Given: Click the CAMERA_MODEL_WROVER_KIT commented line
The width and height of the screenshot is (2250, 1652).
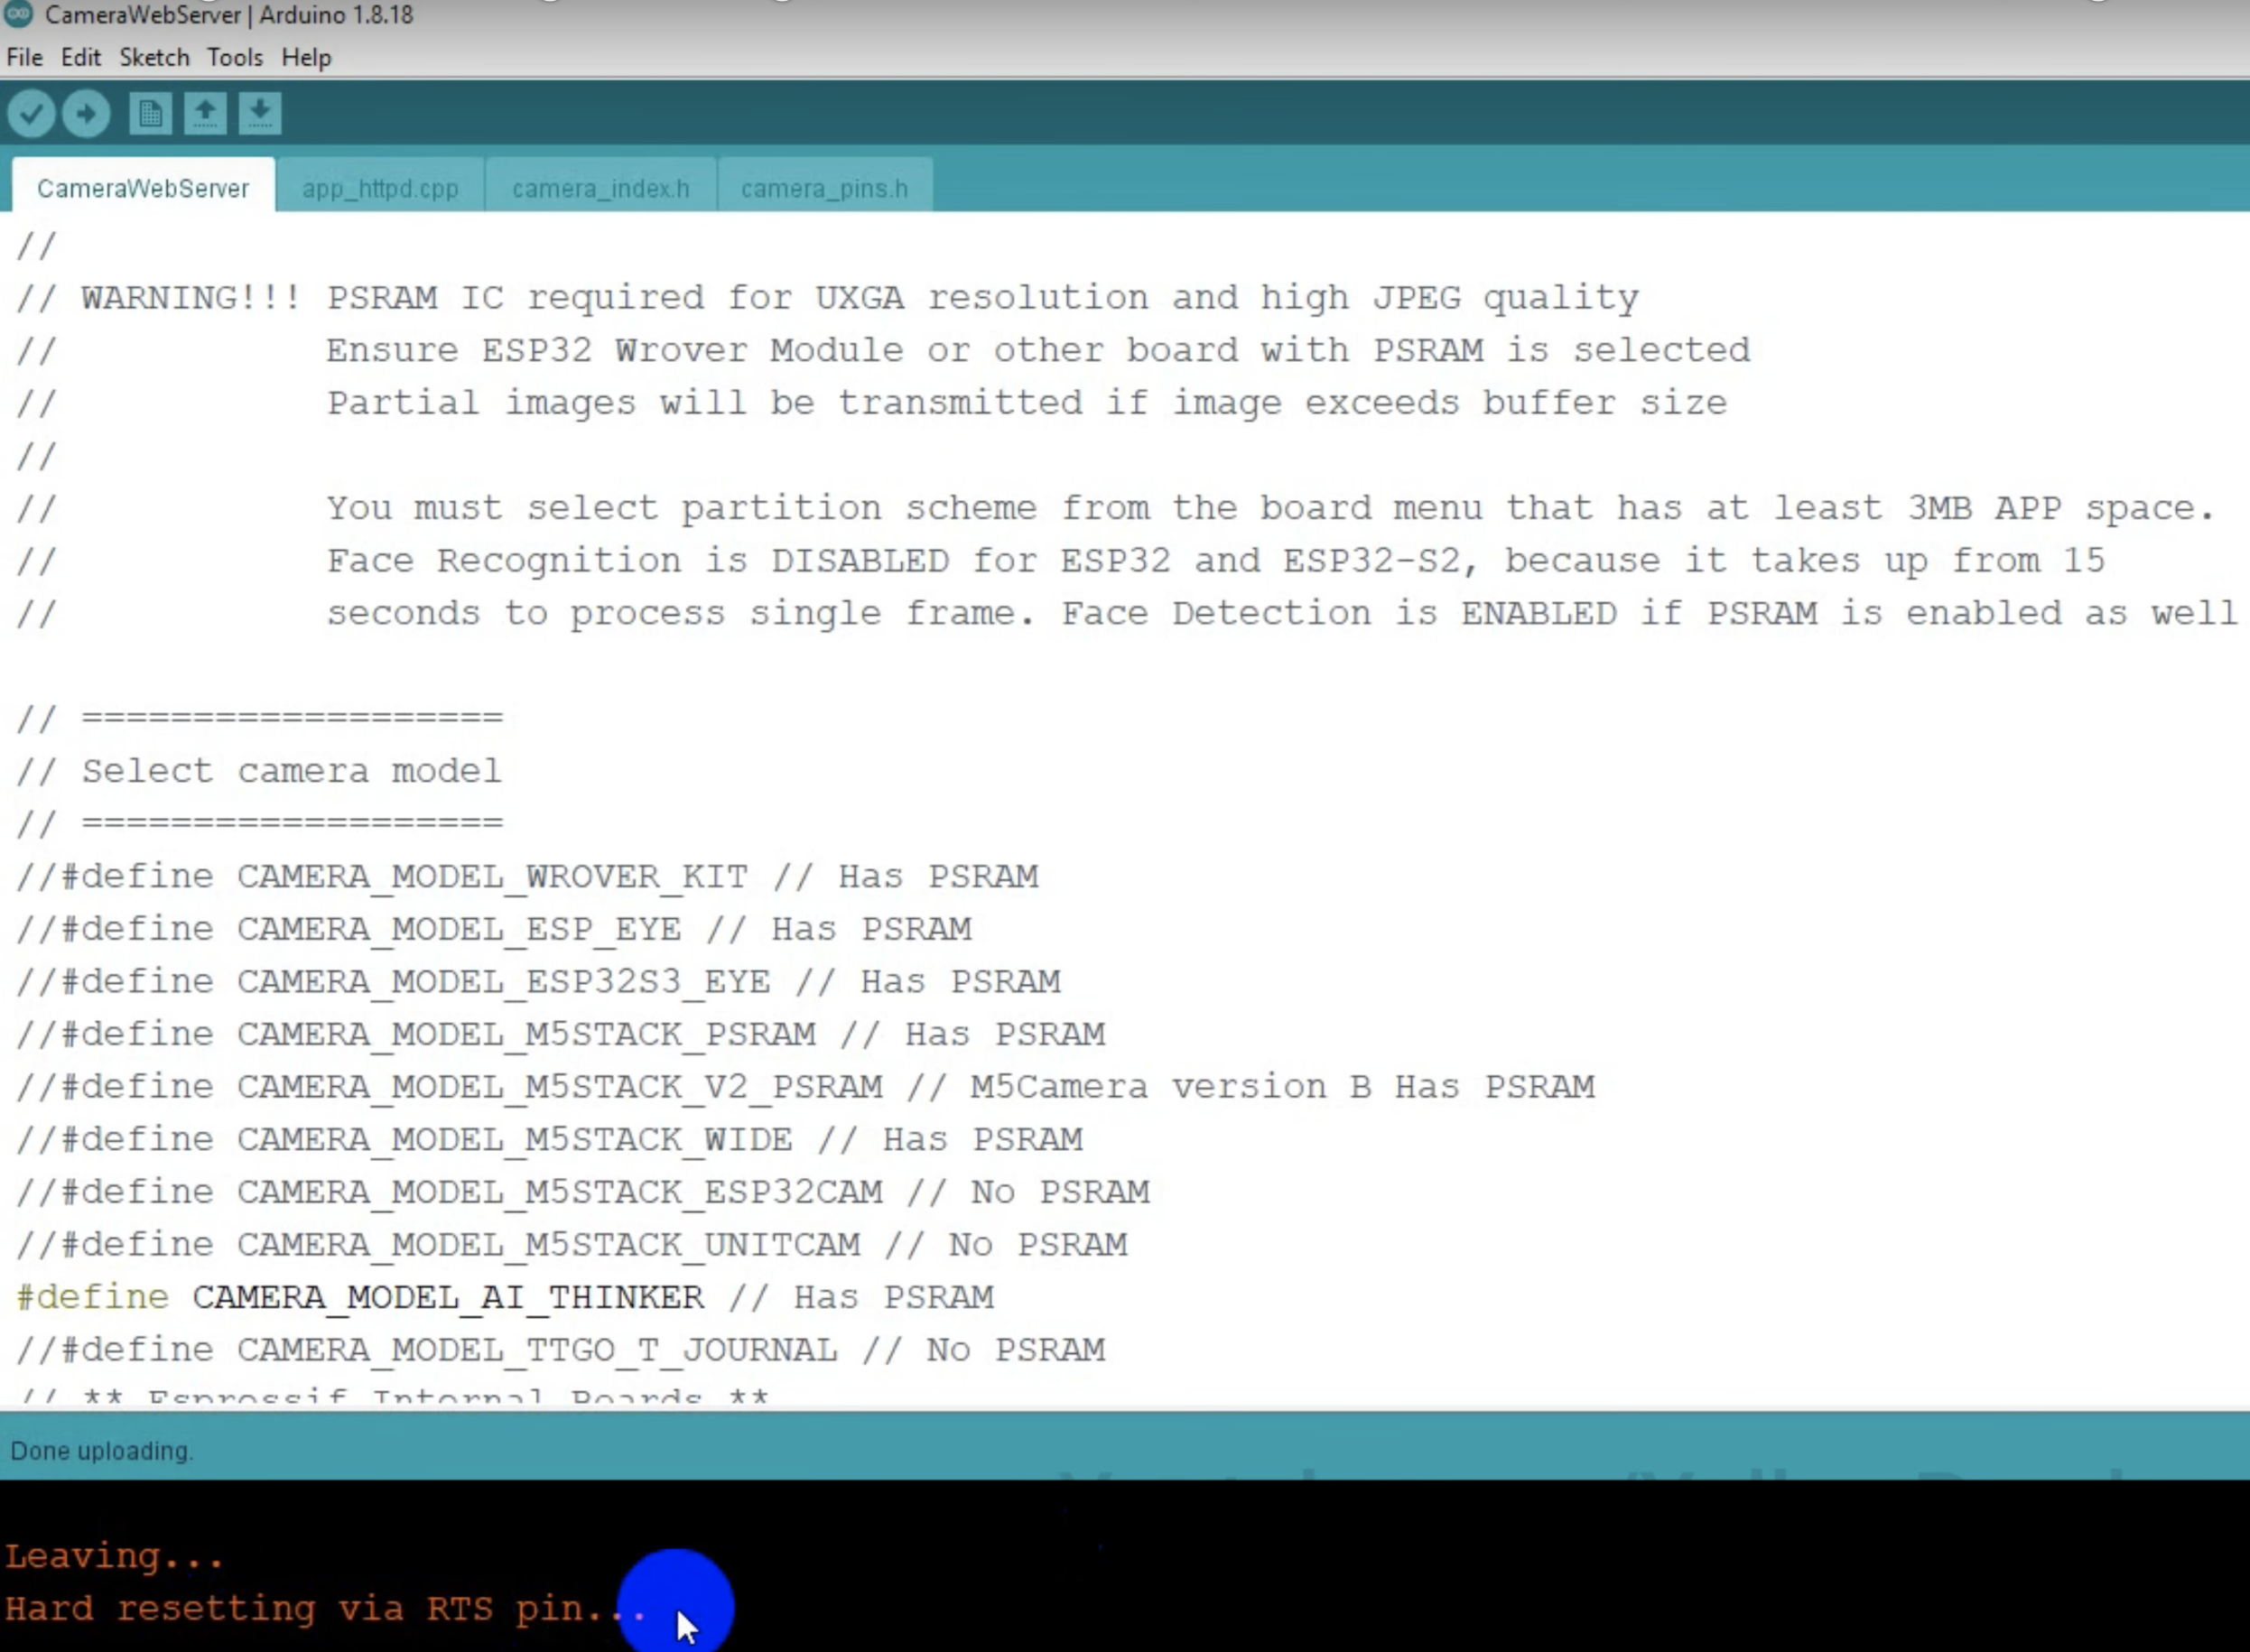Looking at the screenshot, I should (490, 877).
